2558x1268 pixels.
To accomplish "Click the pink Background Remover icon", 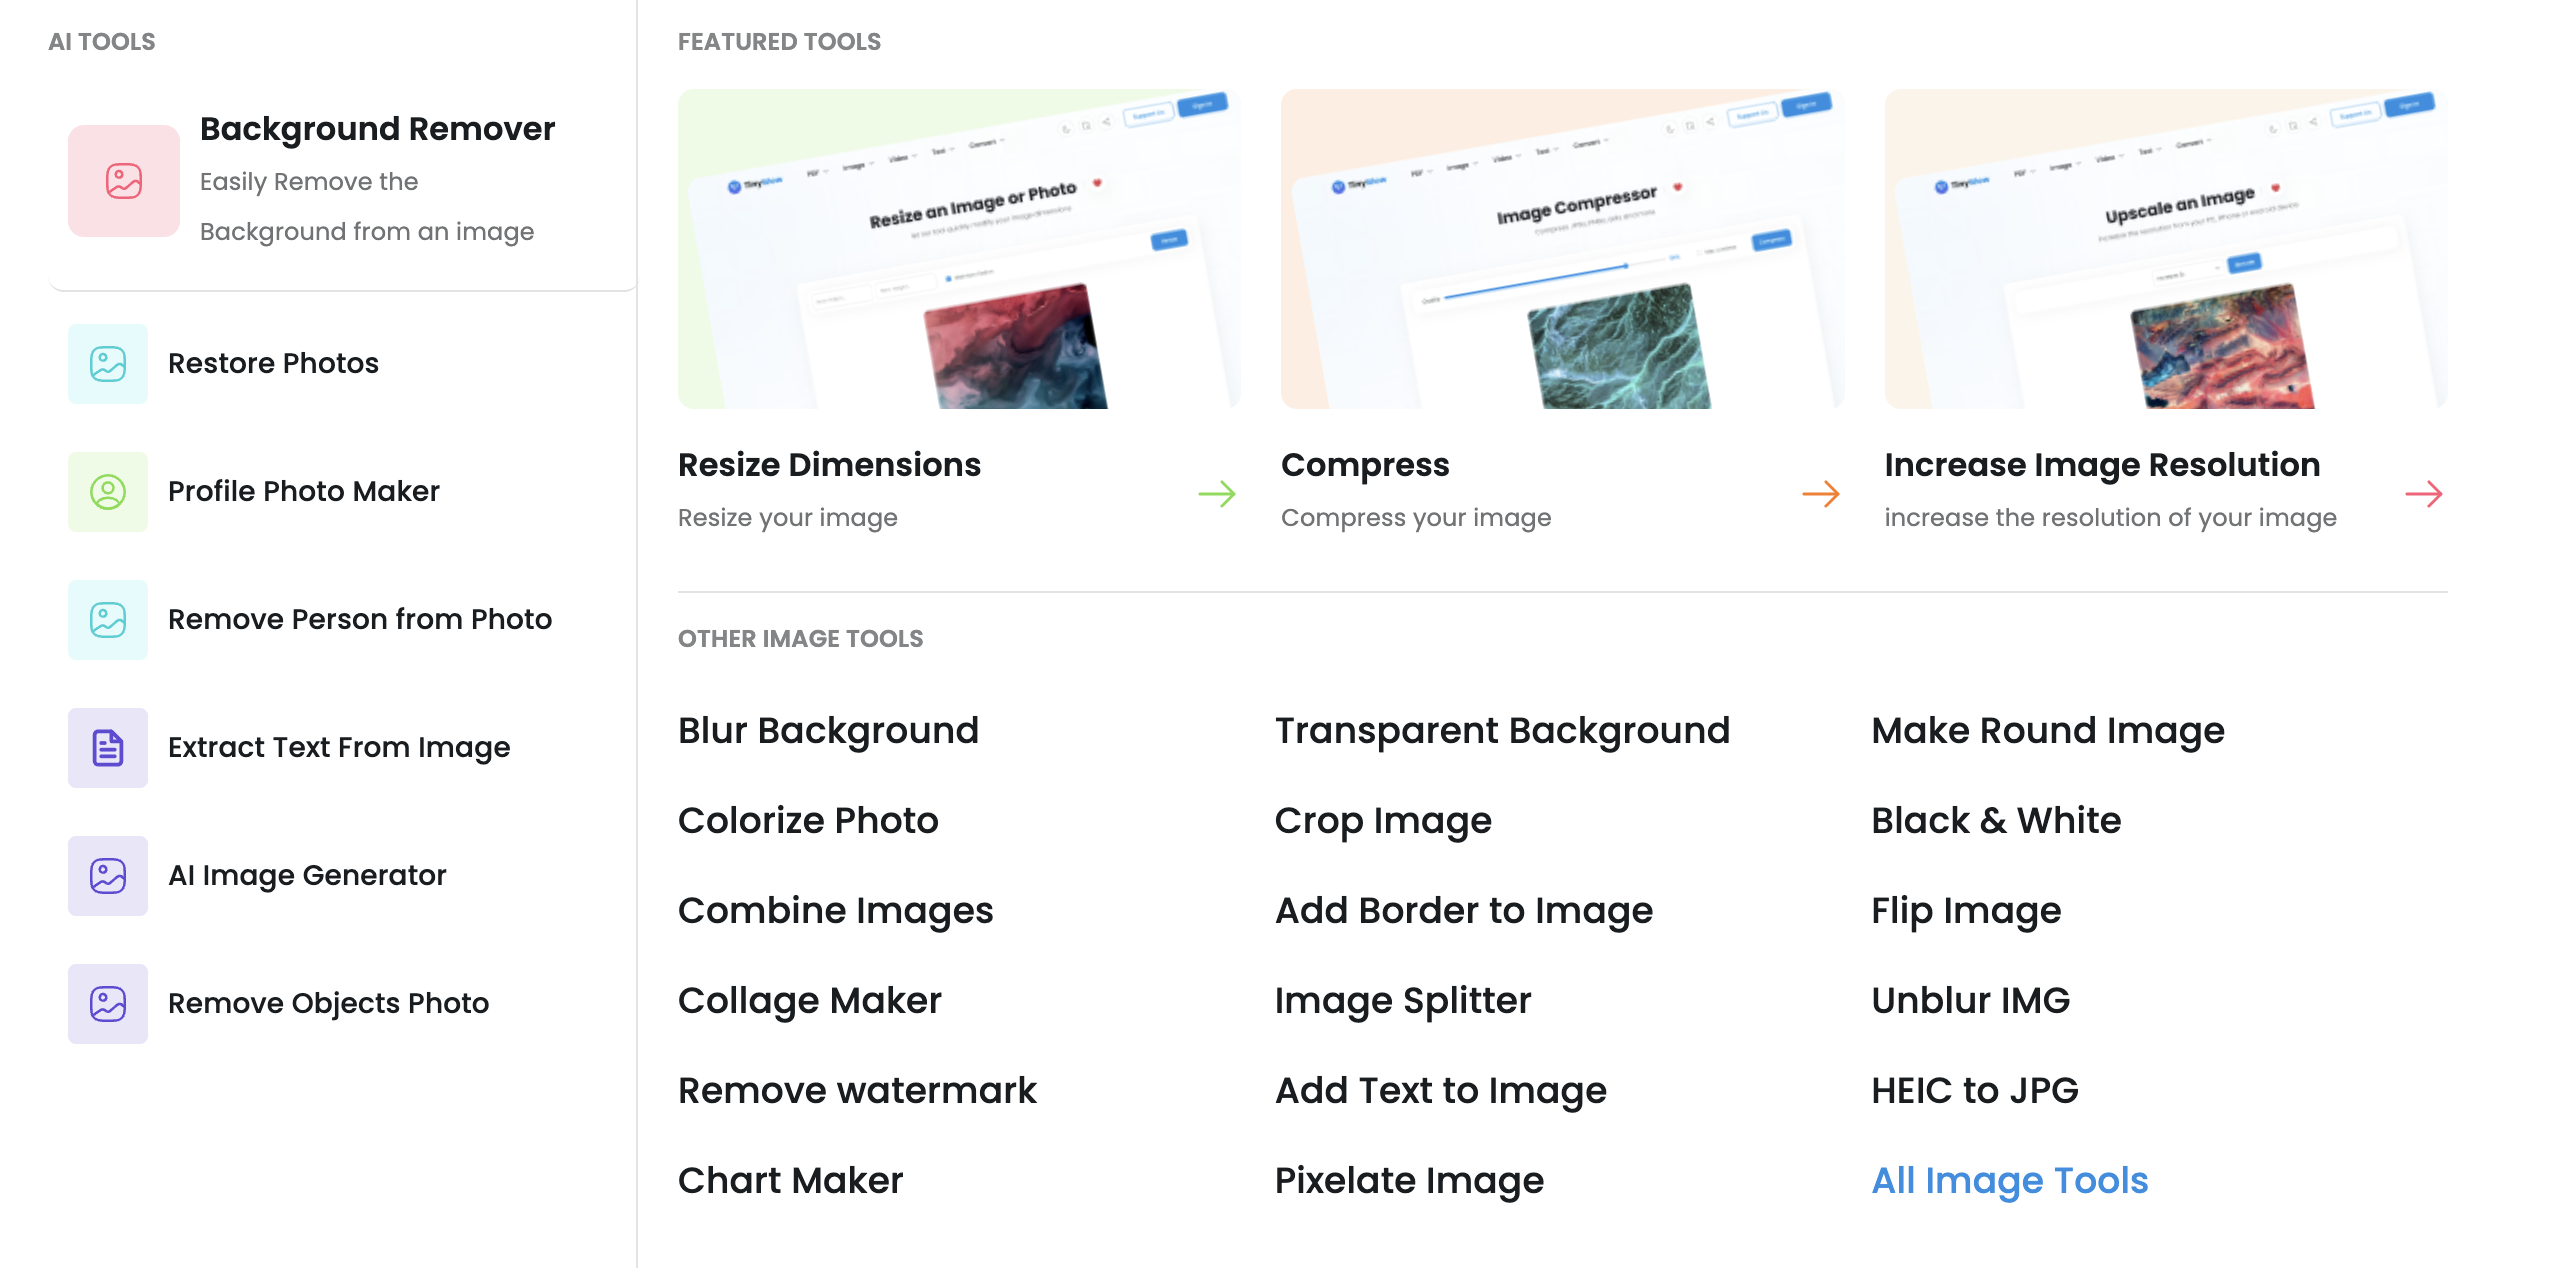I will coord(123,181).
